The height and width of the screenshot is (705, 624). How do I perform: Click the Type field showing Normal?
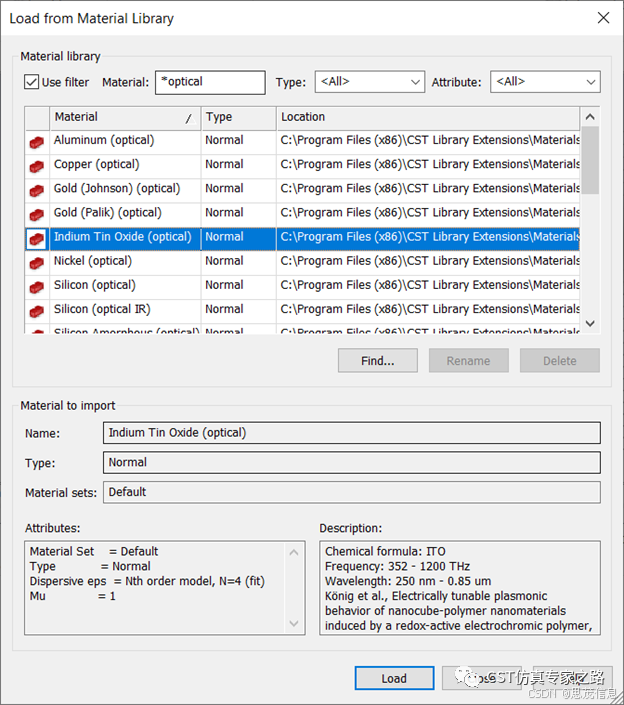[x=352, y=463]
